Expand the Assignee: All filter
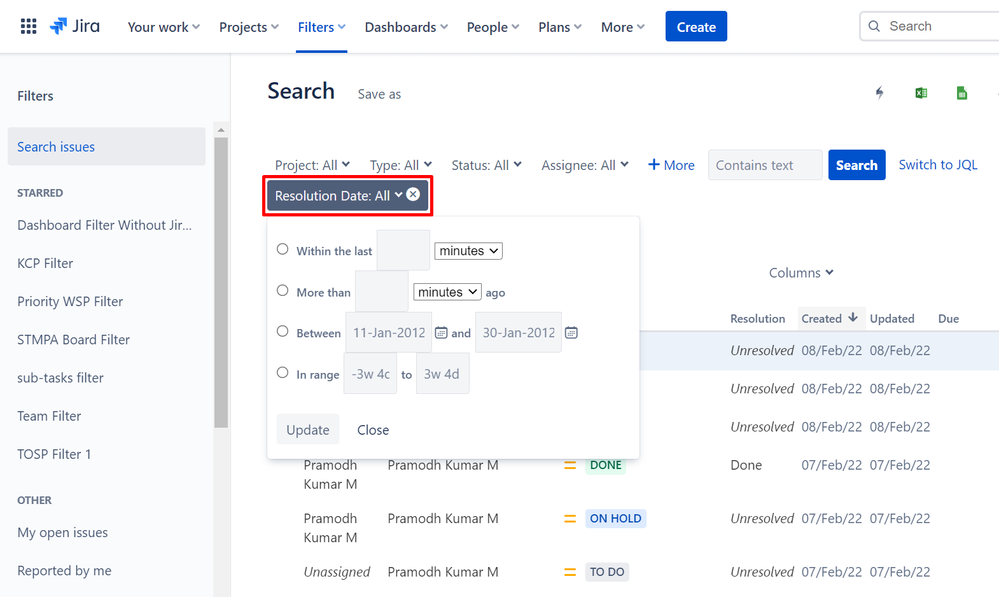This screenshot has height=597, width=999. point(585,165)
